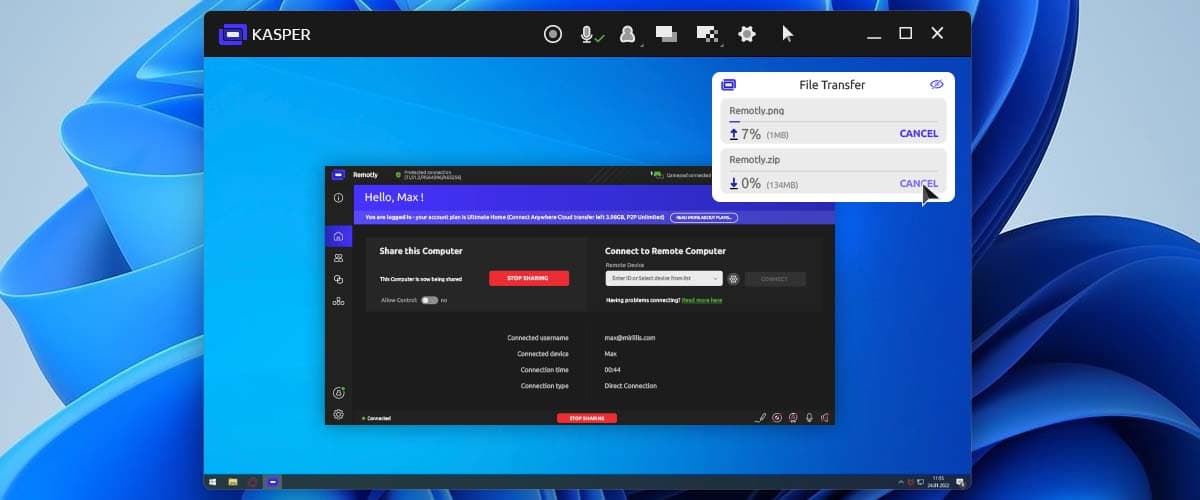
Task: Open the network devices tab in sidebar
Action: click(x=338, y=301)
